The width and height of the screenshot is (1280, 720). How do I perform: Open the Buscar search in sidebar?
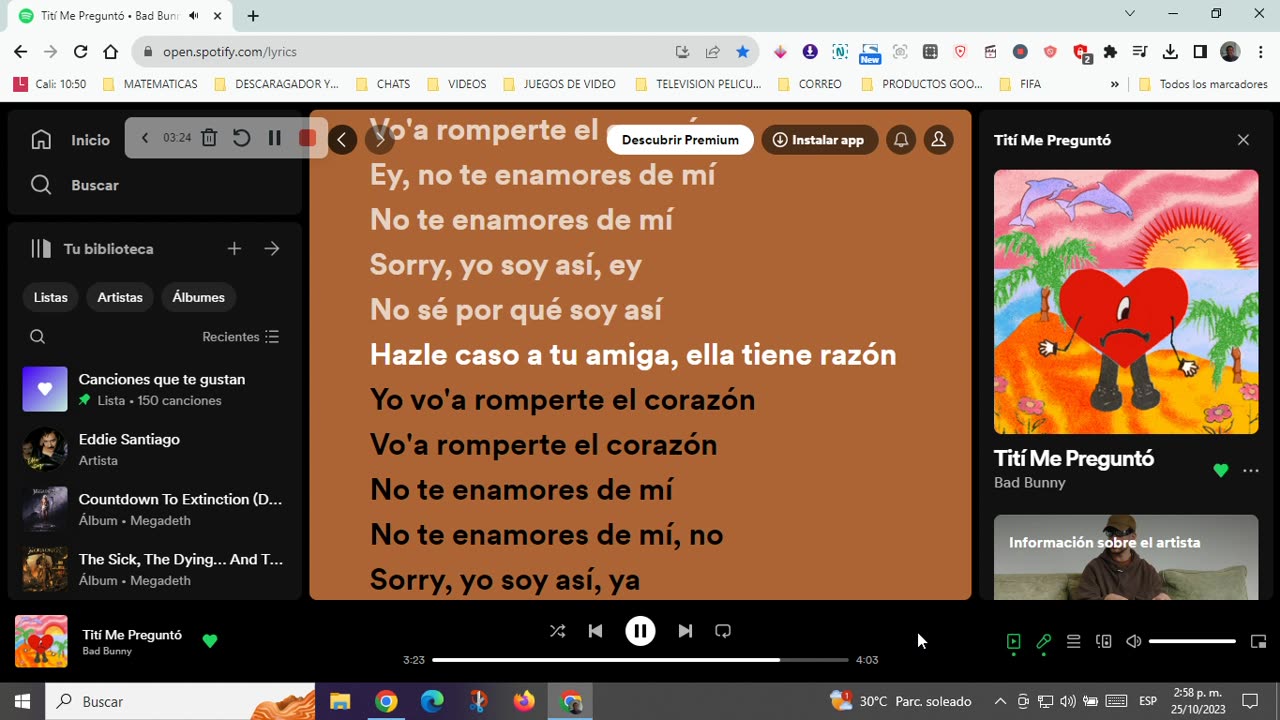coord(75,185)
